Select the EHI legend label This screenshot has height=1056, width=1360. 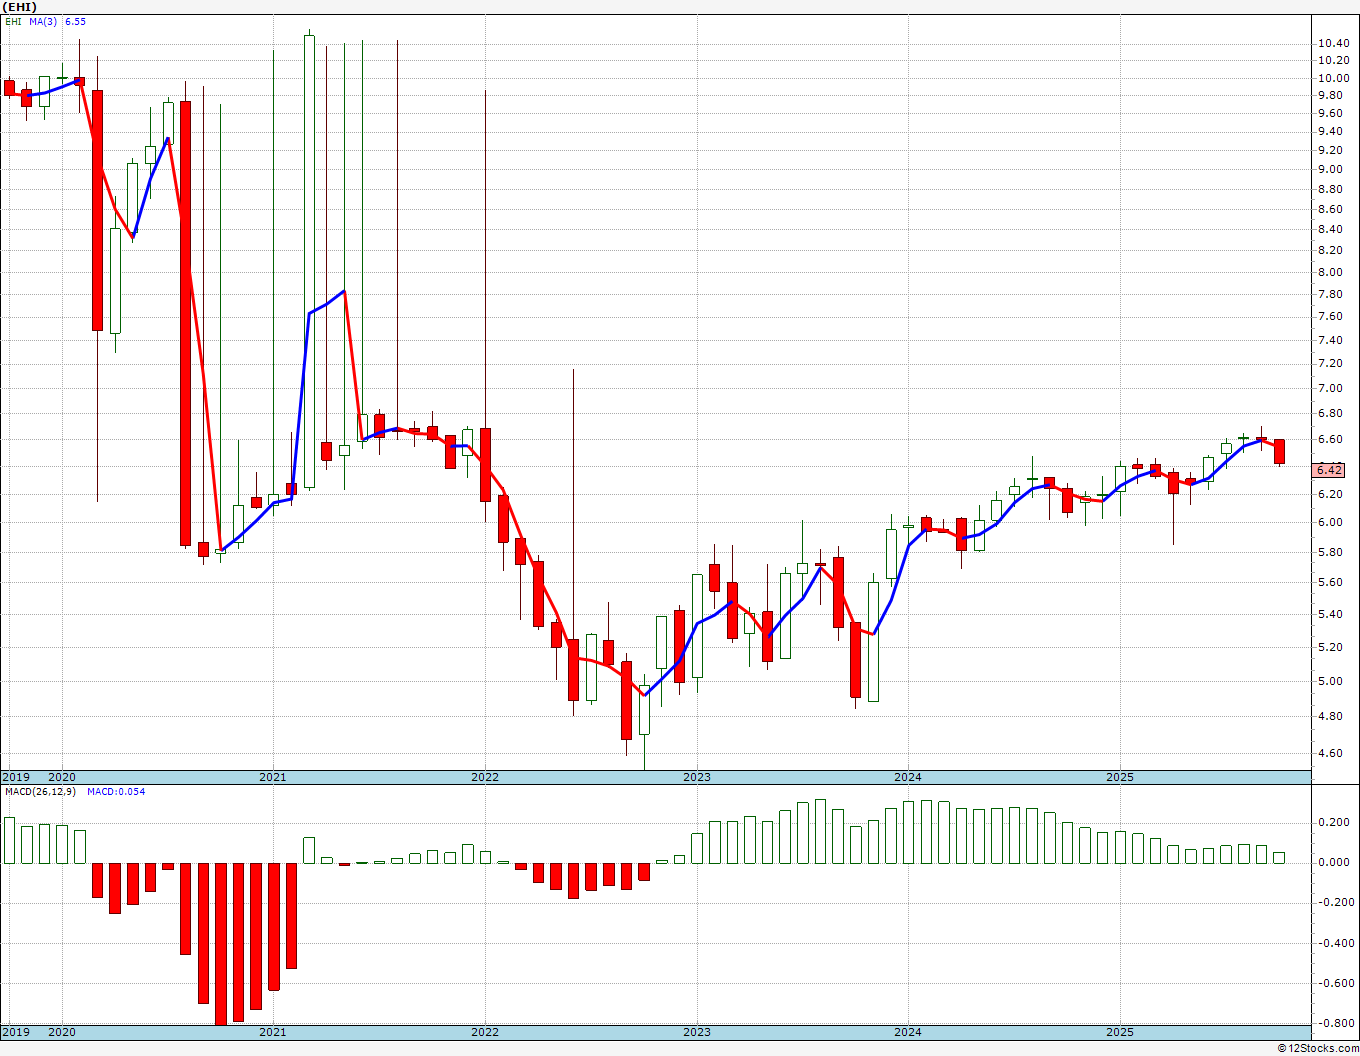(13, 21)
